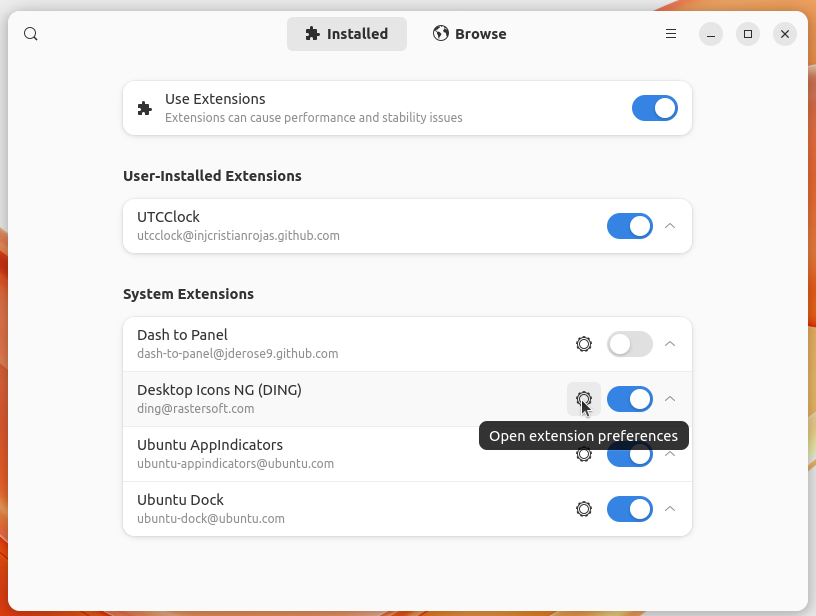
Task: Switch to the Browse tab
Action: click(469, 34)
